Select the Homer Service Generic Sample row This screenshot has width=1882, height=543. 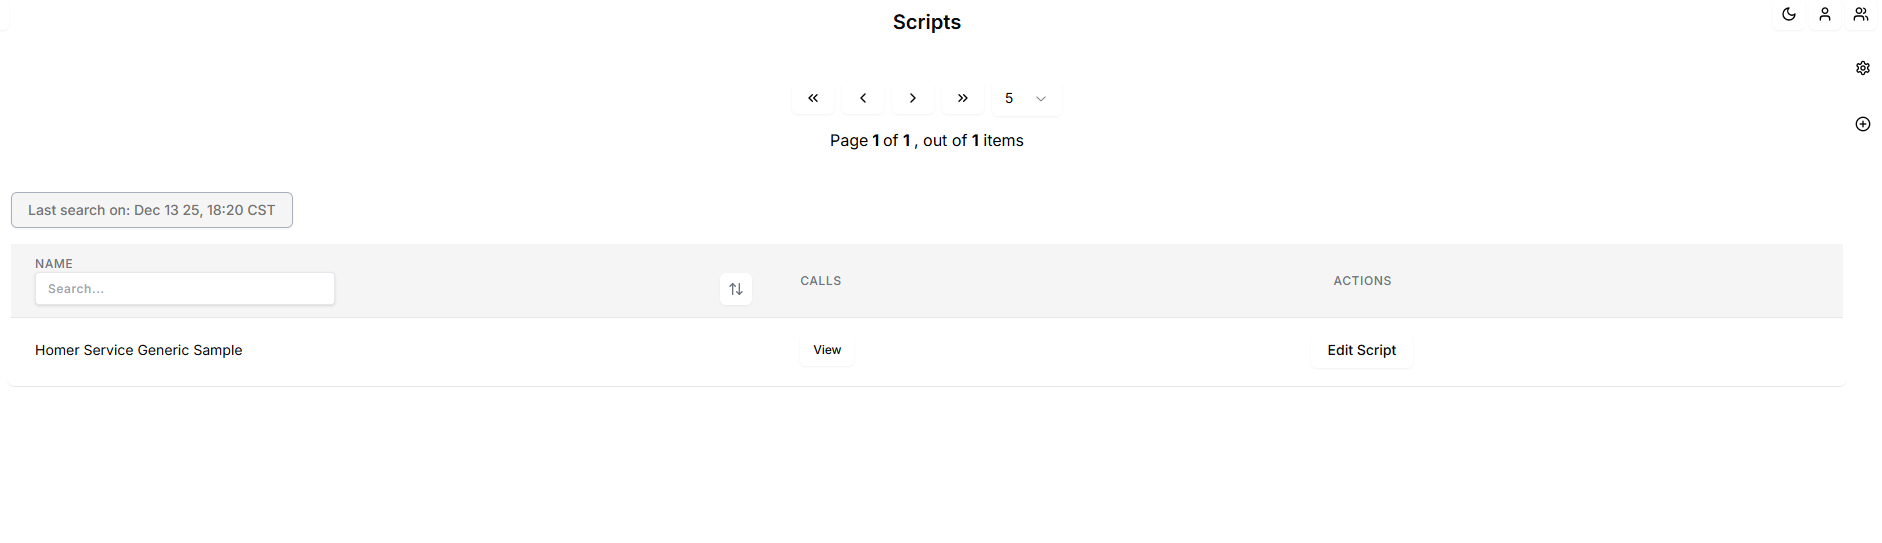click(x=139, y=350)
